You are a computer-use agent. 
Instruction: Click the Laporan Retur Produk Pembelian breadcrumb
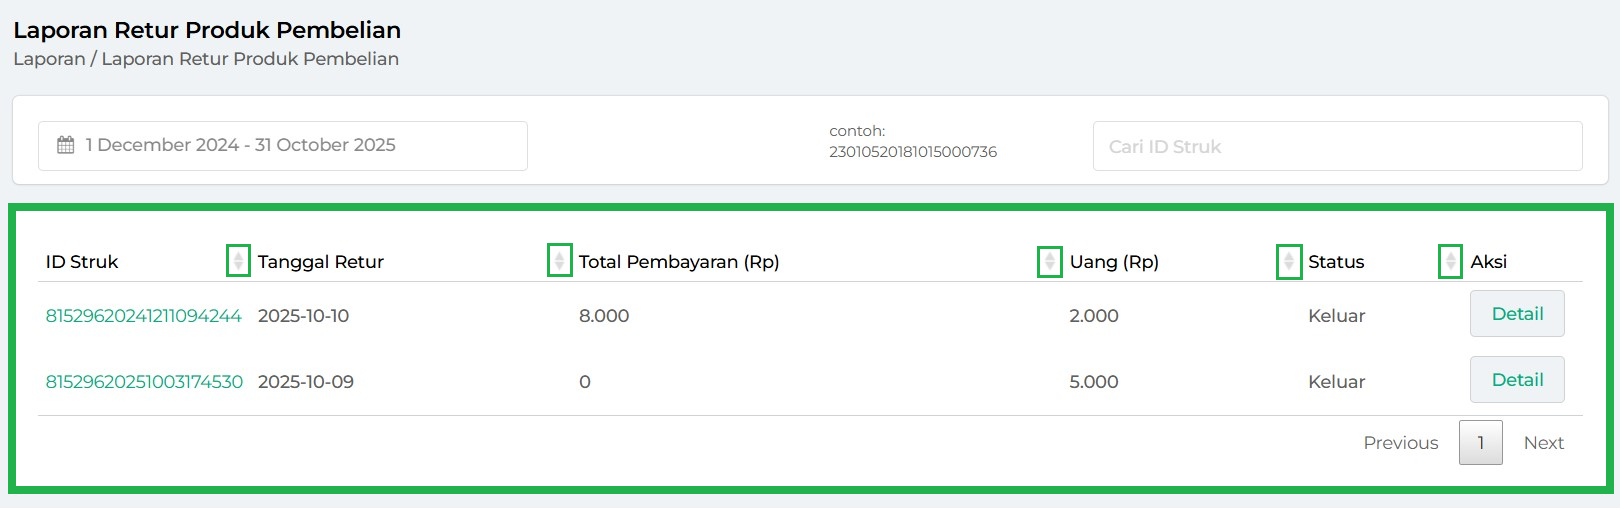(250, 59)
